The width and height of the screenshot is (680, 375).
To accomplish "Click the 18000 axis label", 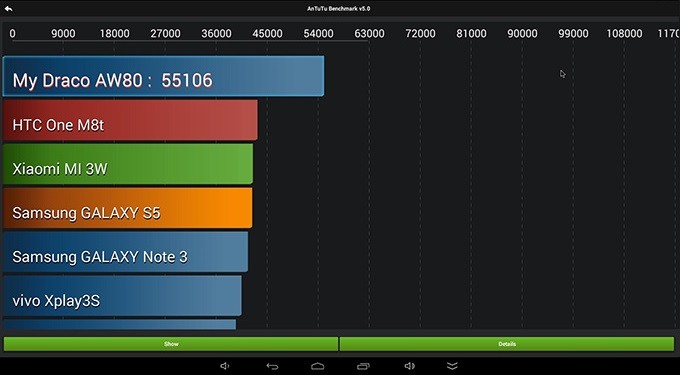I will (114, 34).
